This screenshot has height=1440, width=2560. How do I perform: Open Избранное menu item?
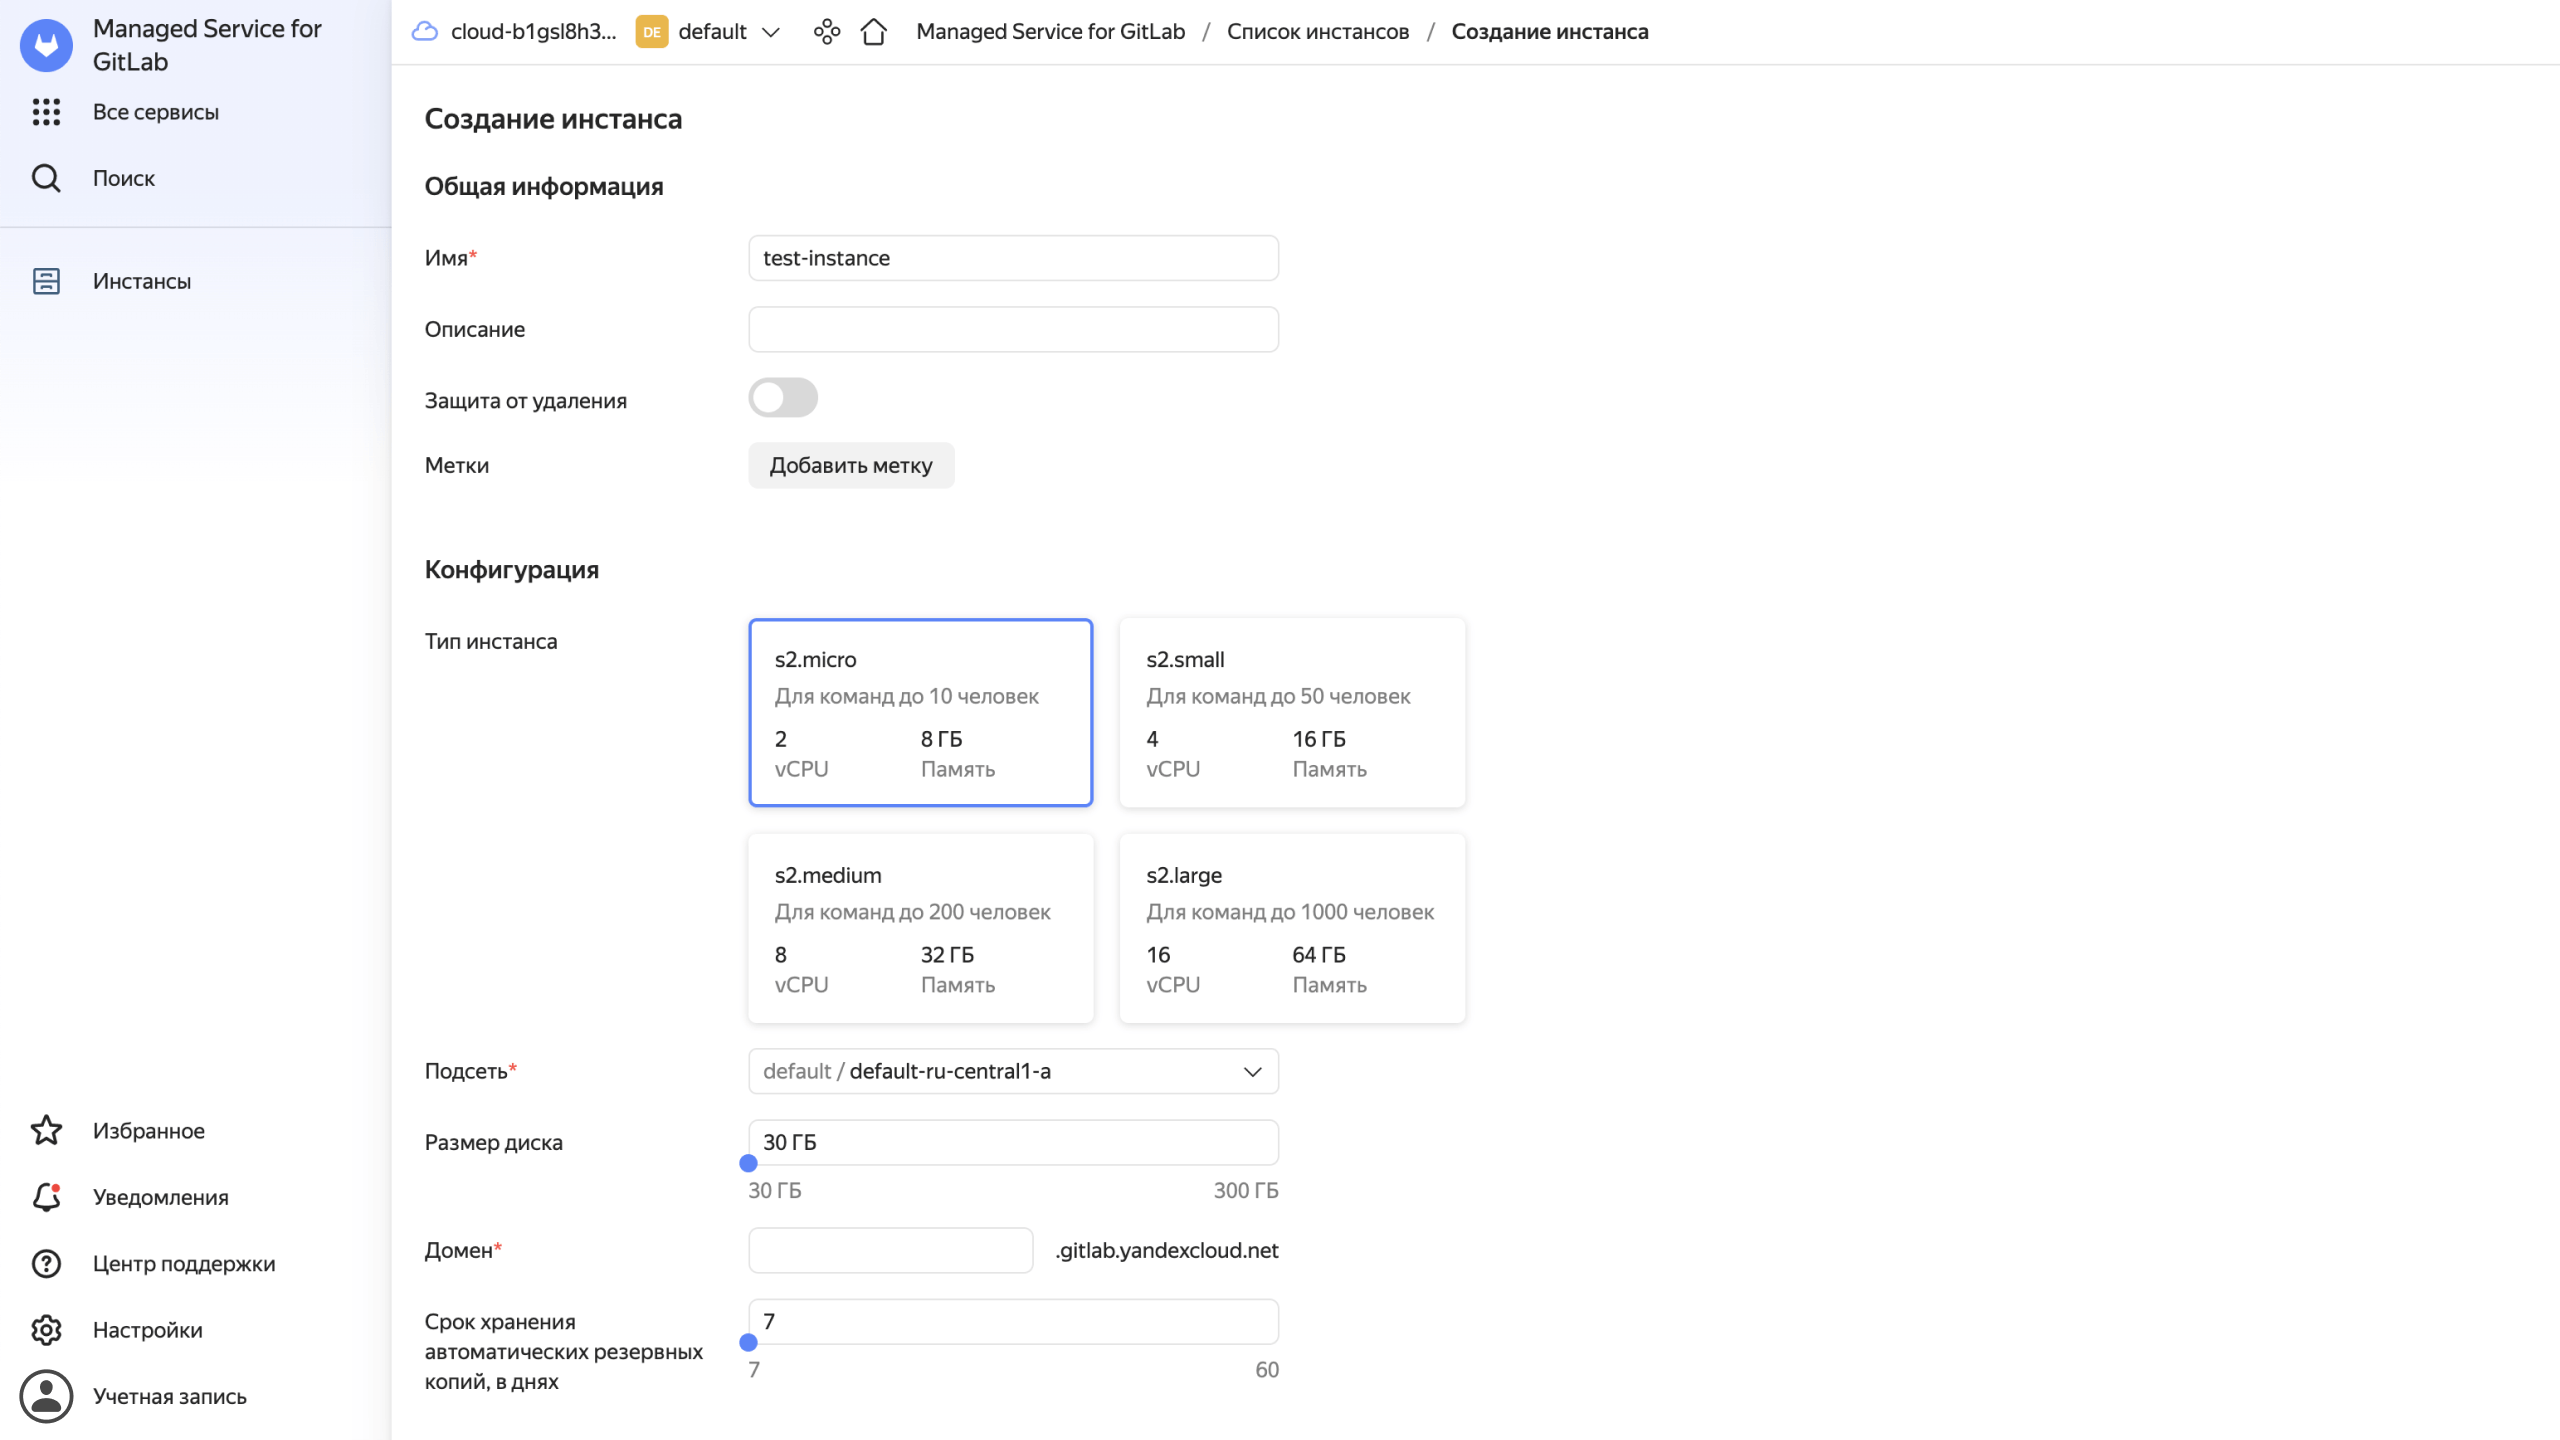(x=149, y=1131)
